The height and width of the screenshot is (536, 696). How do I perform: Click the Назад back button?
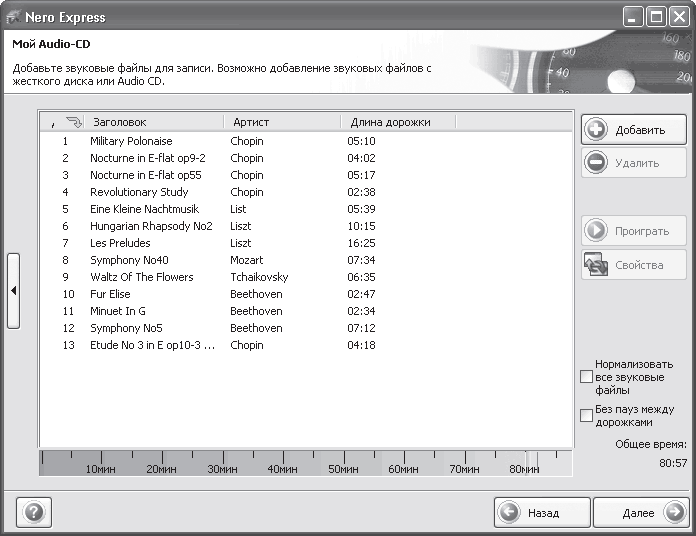541,513
